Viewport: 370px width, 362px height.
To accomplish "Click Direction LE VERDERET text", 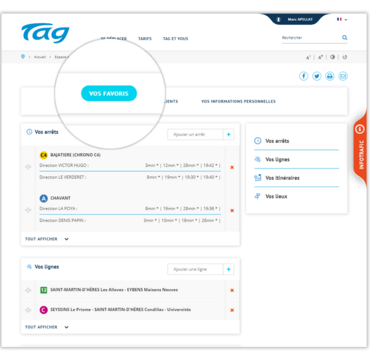I will pos(63,177).
